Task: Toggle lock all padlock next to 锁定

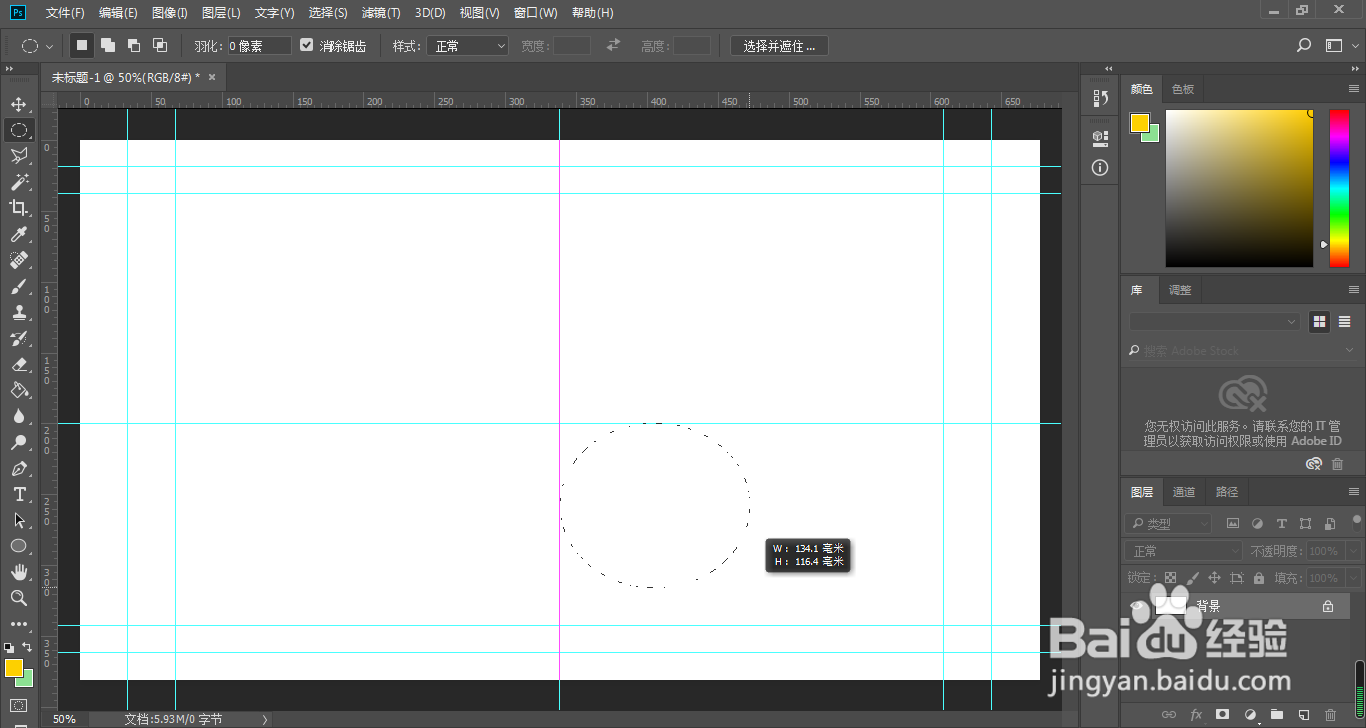Action: pyautogui.click(x=1258, y=578)
